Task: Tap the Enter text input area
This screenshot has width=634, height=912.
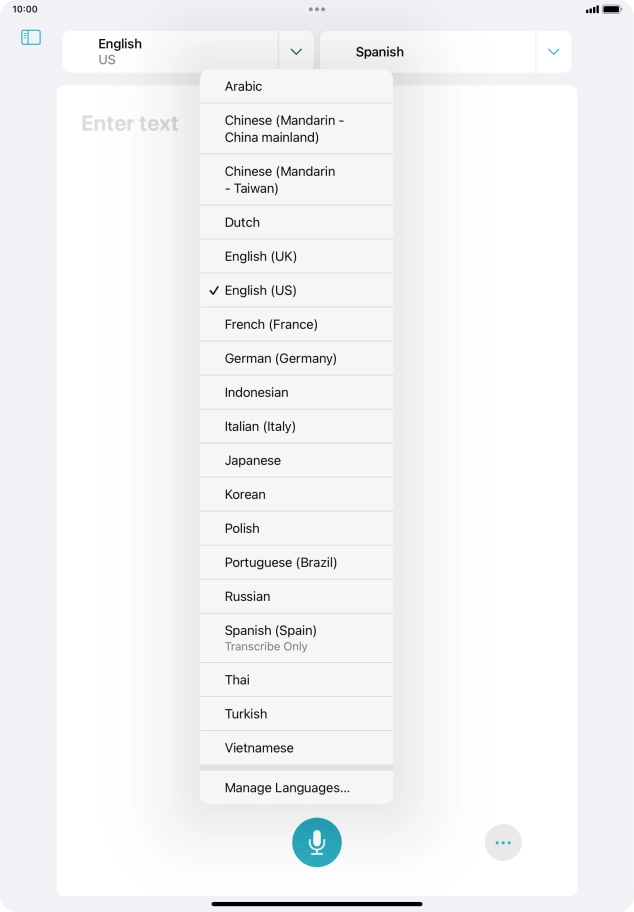Action: tap(130, 123)
